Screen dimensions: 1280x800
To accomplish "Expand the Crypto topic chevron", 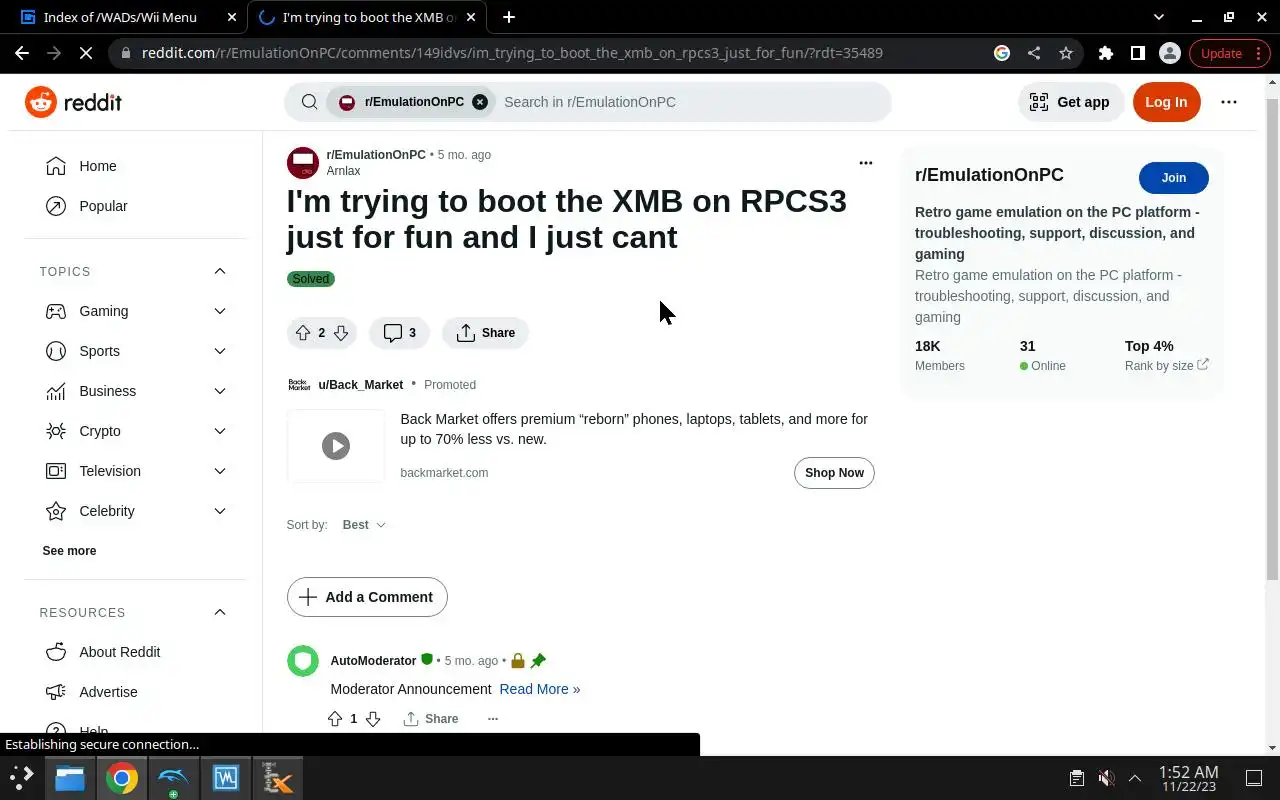I will coord(220,431).
